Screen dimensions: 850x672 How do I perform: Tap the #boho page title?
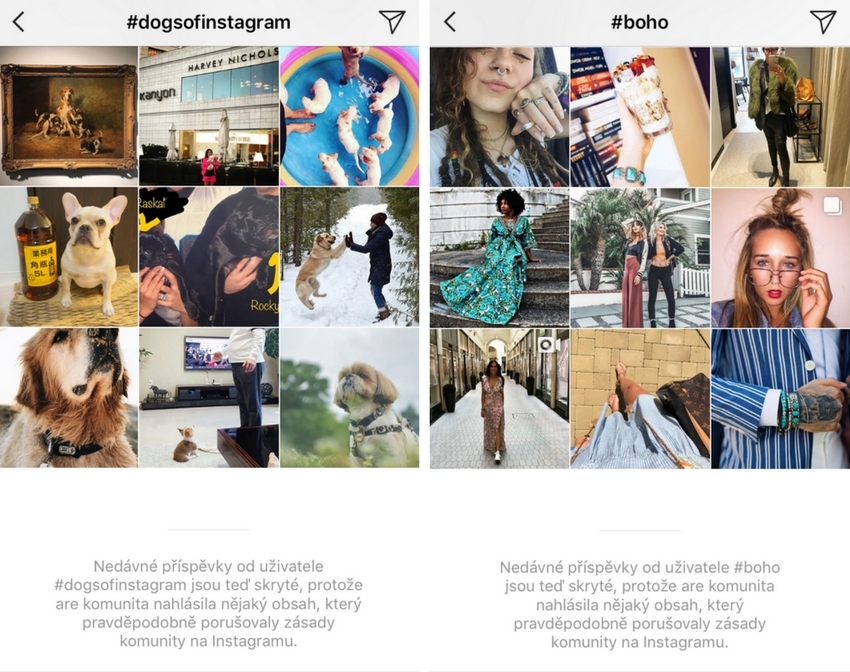point(640,22)
